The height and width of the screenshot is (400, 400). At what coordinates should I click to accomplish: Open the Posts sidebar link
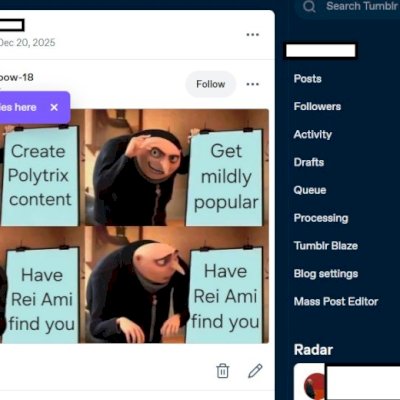pyautogui.click(x=307, y=79)
